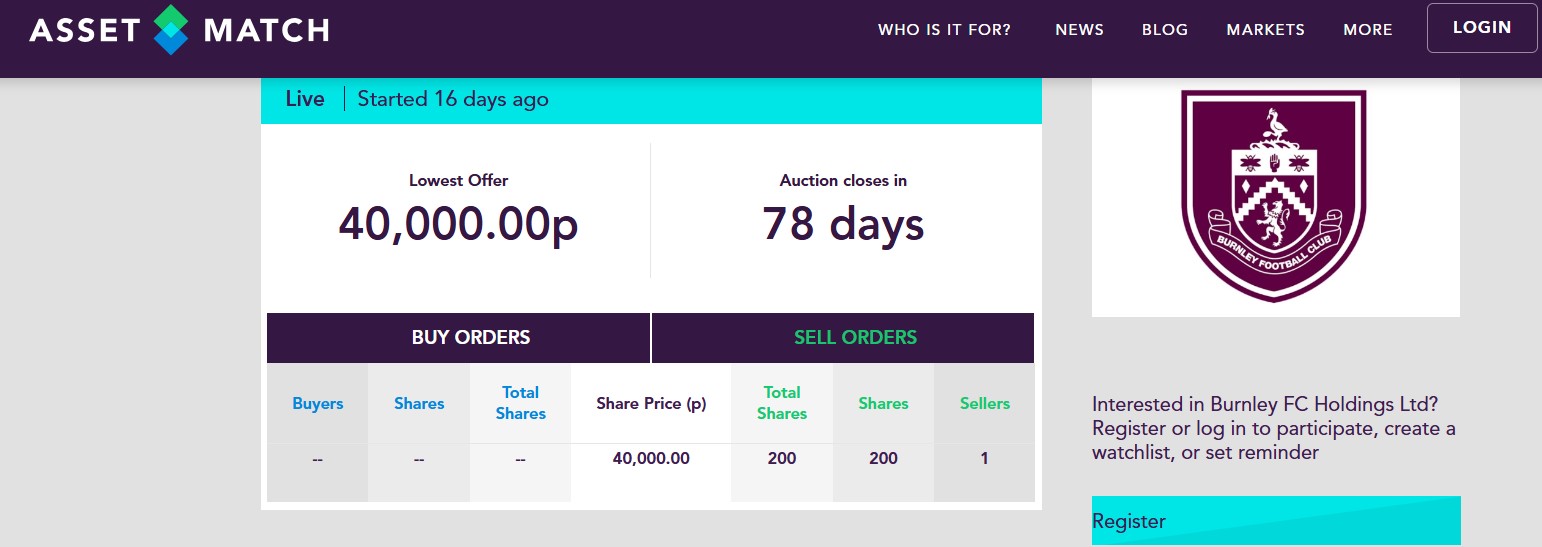Click the Buyers column header
Screen dimensions: 1542x547
click(x=317, y=404)
